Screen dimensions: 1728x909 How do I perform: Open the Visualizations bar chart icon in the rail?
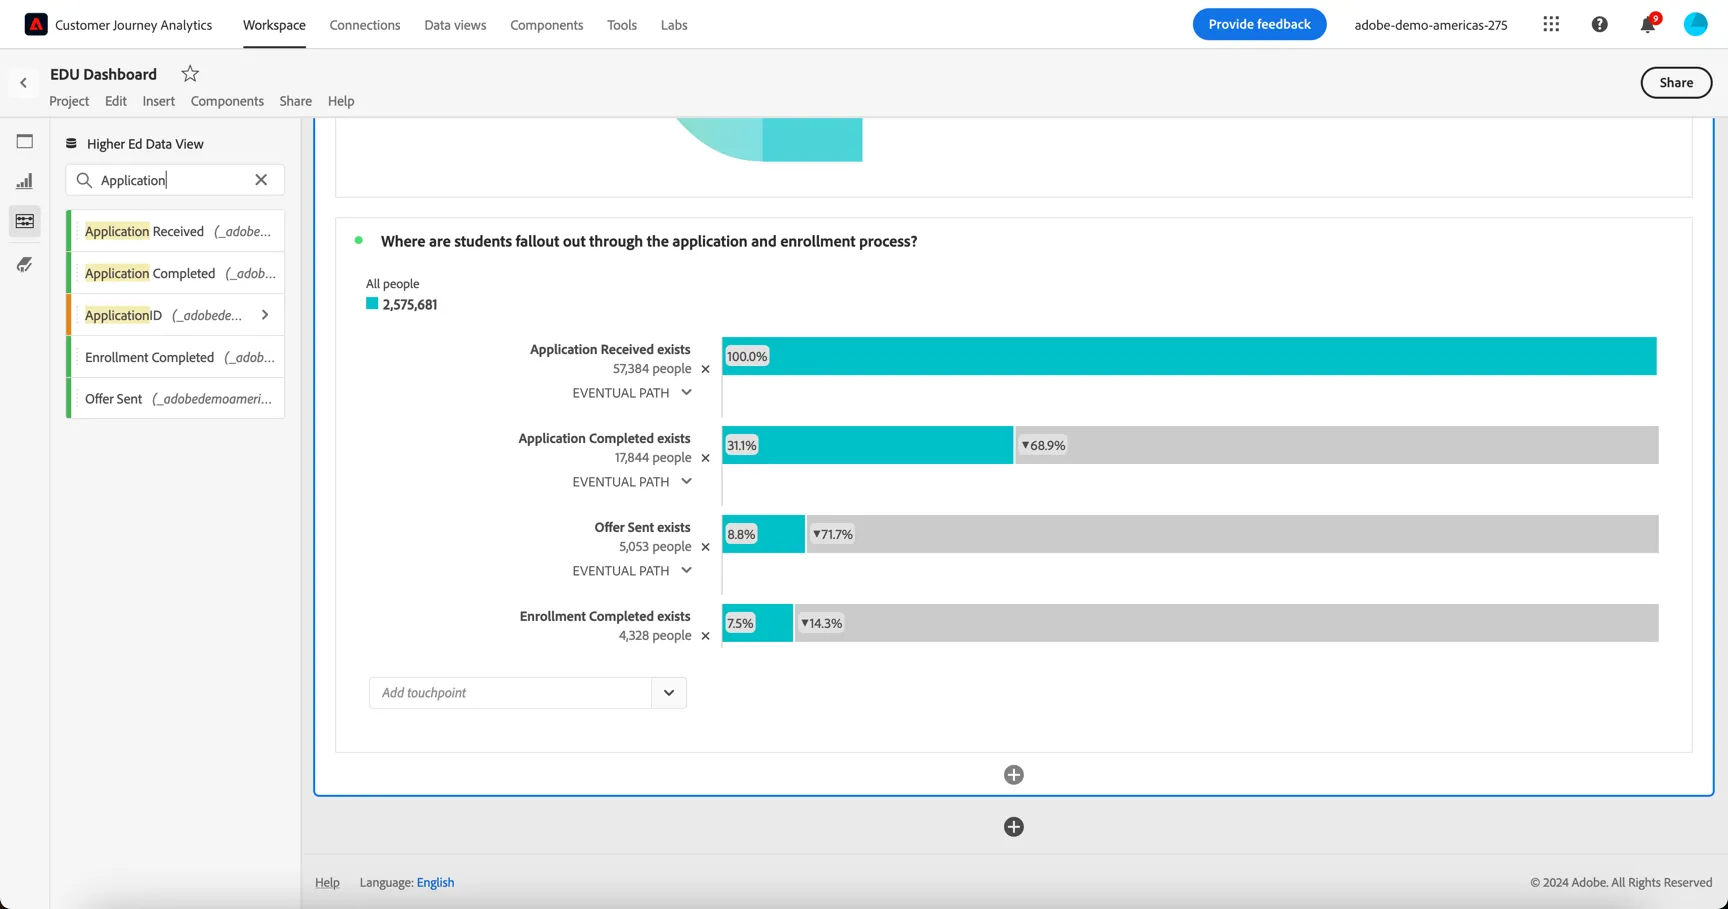click(25, 181)
